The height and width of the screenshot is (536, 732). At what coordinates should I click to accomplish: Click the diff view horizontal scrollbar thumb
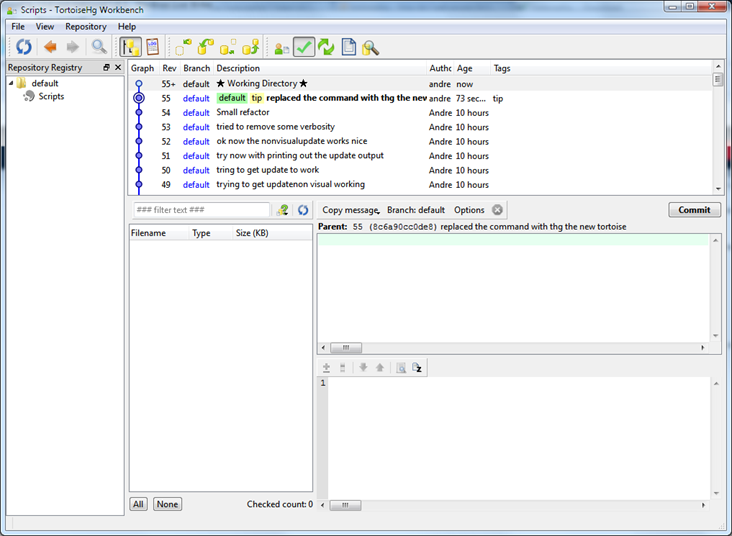[345, 505]
